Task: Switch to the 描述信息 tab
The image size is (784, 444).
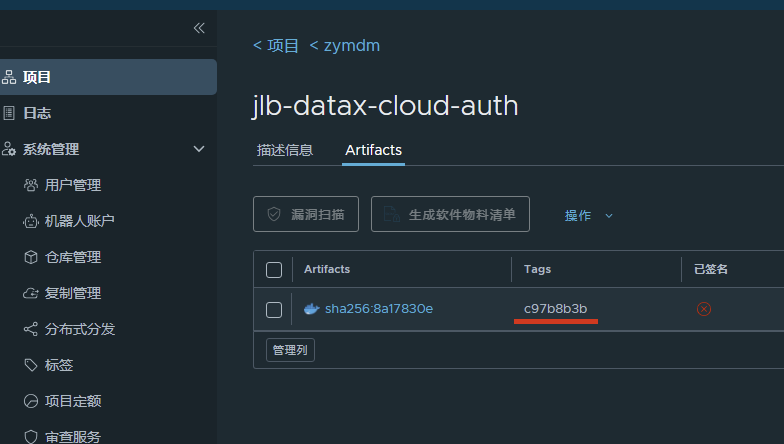Action: tap(285, 150)
